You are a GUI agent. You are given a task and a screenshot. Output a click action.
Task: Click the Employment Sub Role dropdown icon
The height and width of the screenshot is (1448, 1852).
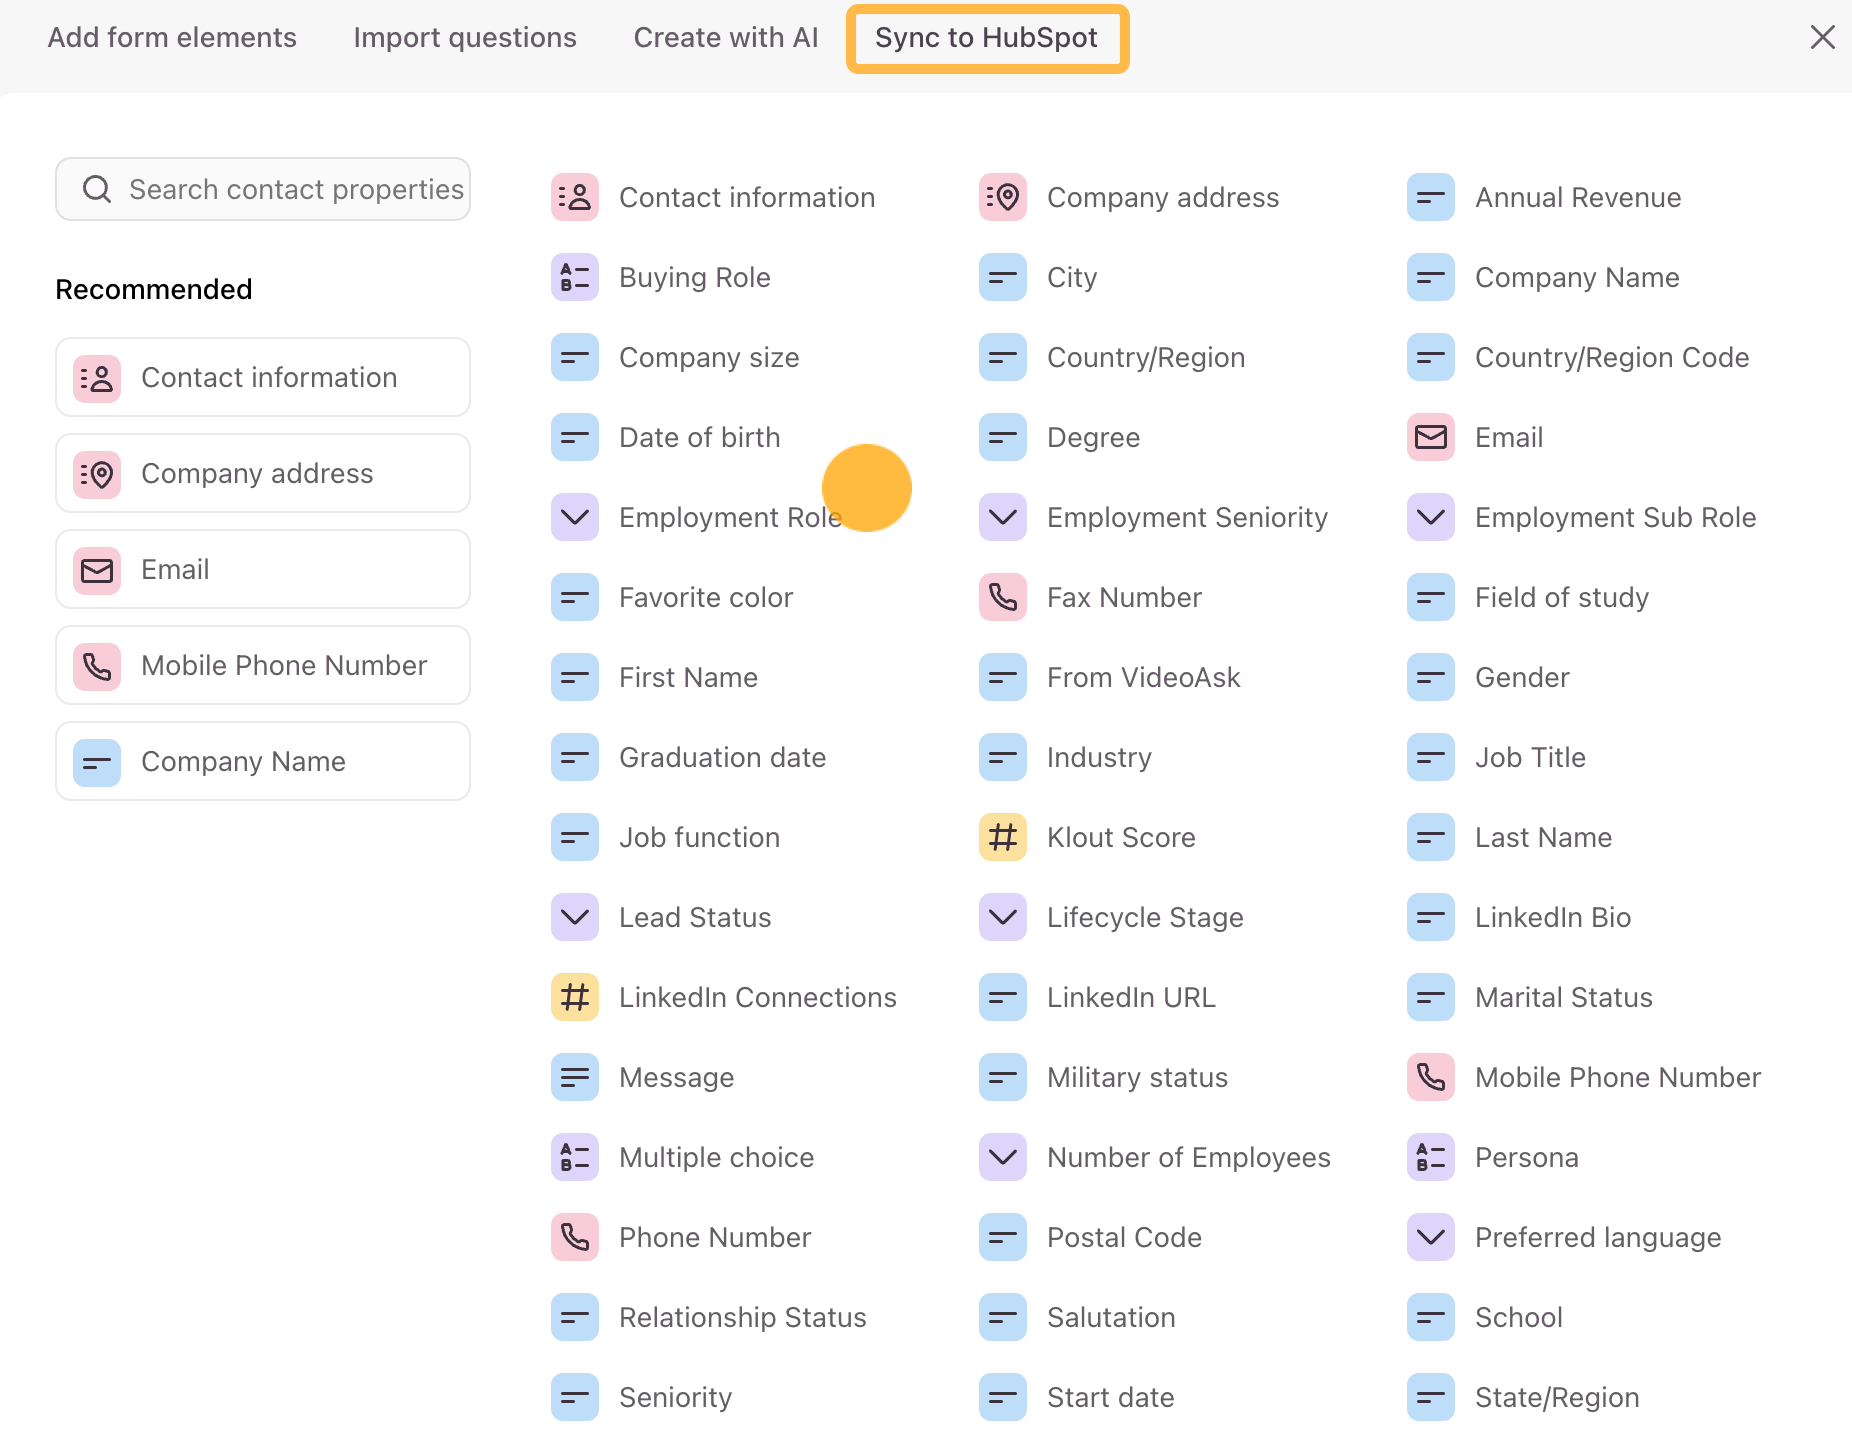pos(1431,517)
